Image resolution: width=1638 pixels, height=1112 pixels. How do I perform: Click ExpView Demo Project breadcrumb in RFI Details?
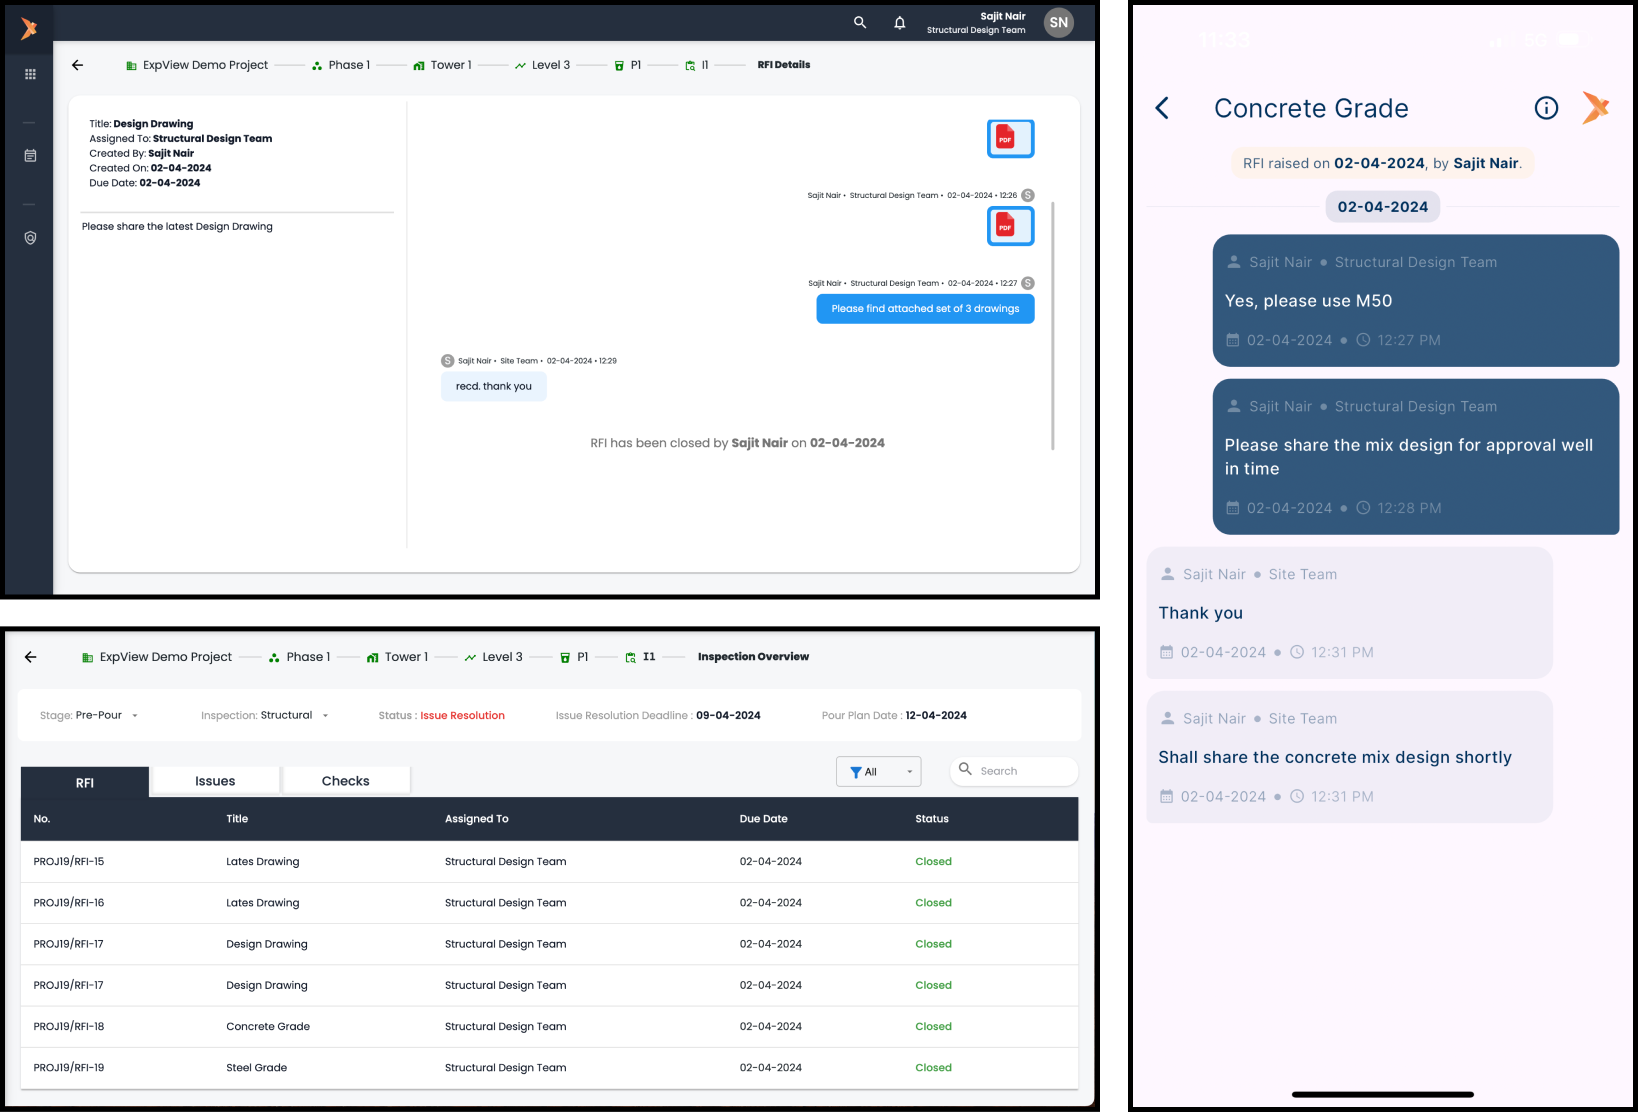pos(204,65)
